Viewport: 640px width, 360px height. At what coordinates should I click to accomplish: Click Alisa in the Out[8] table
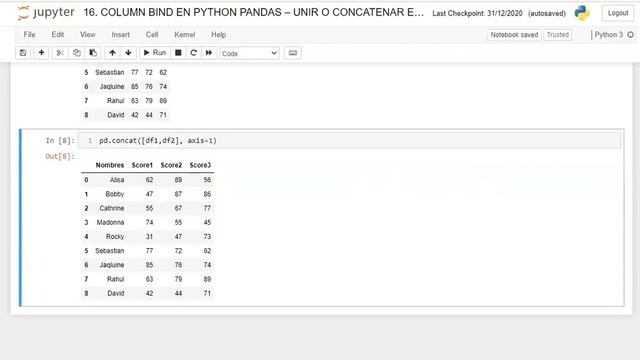(x=117, y=180)
